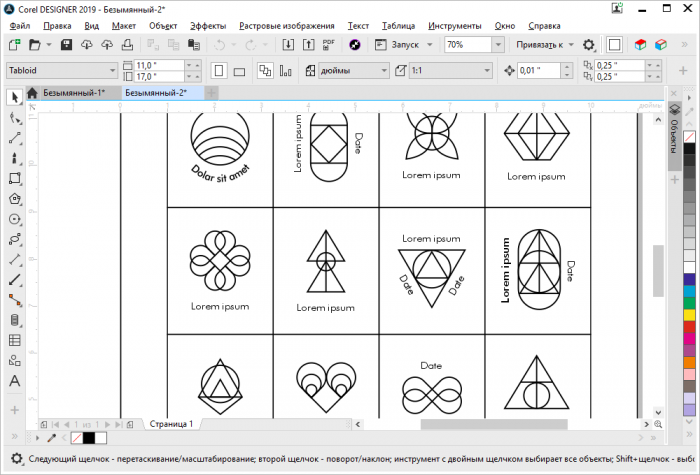Screen dimensions: 700x475
Task: Open the Options gear icon
Action: (x=589, y=45)
